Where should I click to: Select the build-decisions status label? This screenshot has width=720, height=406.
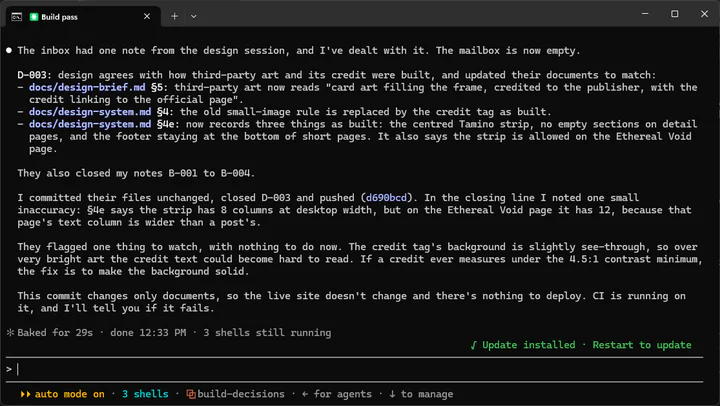coord(241,394)
